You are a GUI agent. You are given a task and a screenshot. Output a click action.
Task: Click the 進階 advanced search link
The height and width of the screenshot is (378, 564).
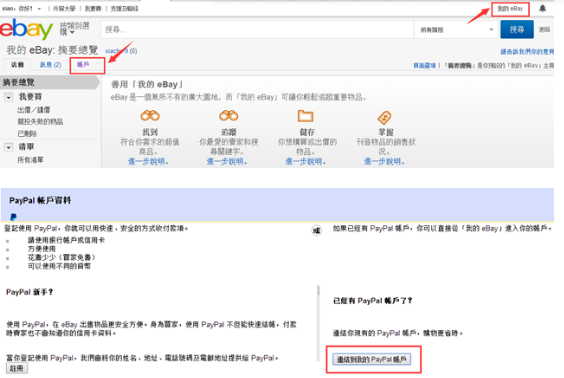pos(544,29)
